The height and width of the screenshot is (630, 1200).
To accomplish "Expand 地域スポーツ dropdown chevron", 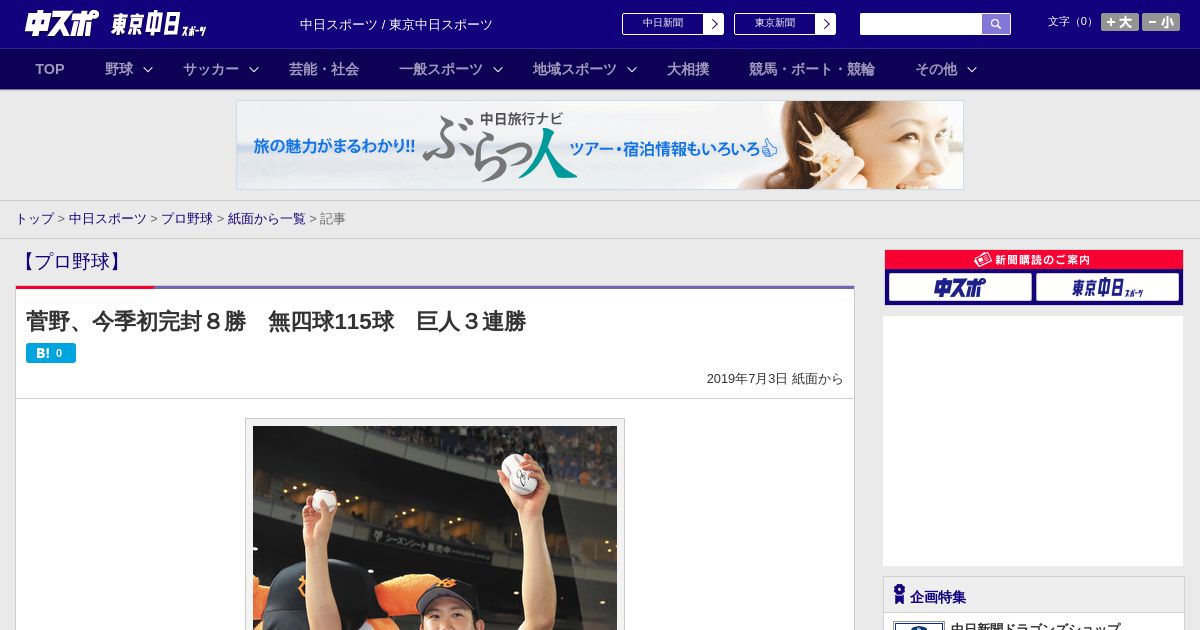I will pos(632,69).
